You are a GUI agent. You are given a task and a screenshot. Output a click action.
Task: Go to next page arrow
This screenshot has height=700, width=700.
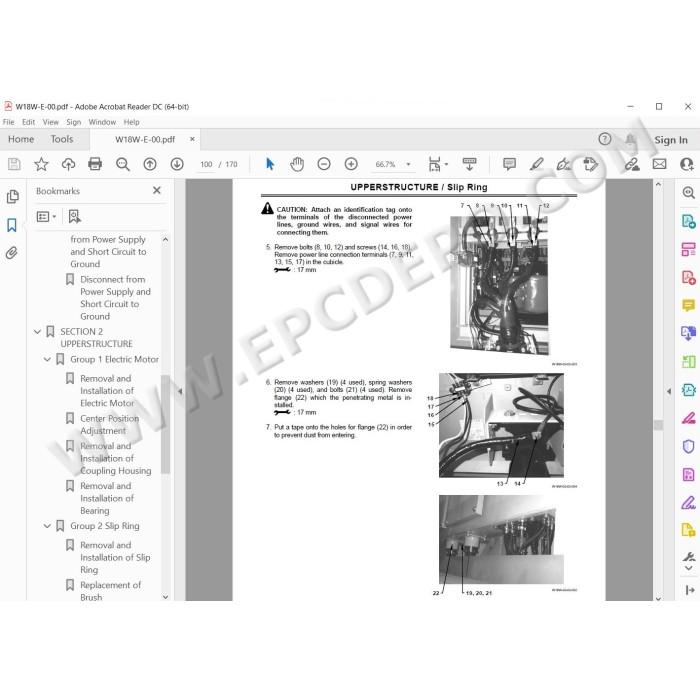point(177,164)
